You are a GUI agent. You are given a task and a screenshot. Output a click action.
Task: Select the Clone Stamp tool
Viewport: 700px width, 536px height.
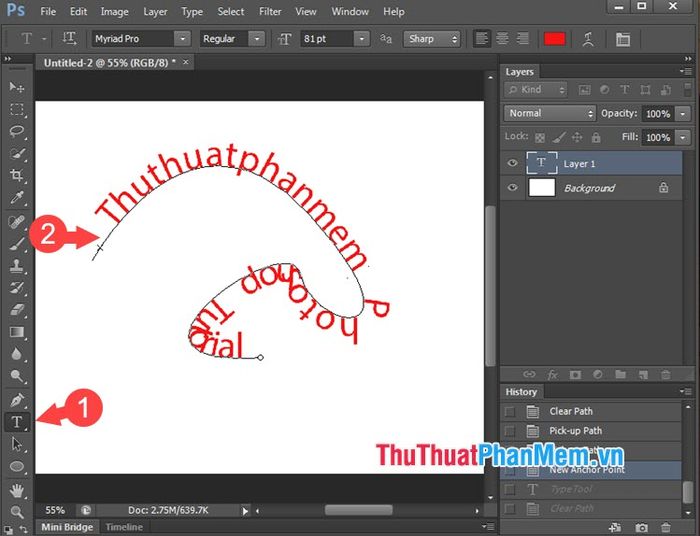[17, 266]
